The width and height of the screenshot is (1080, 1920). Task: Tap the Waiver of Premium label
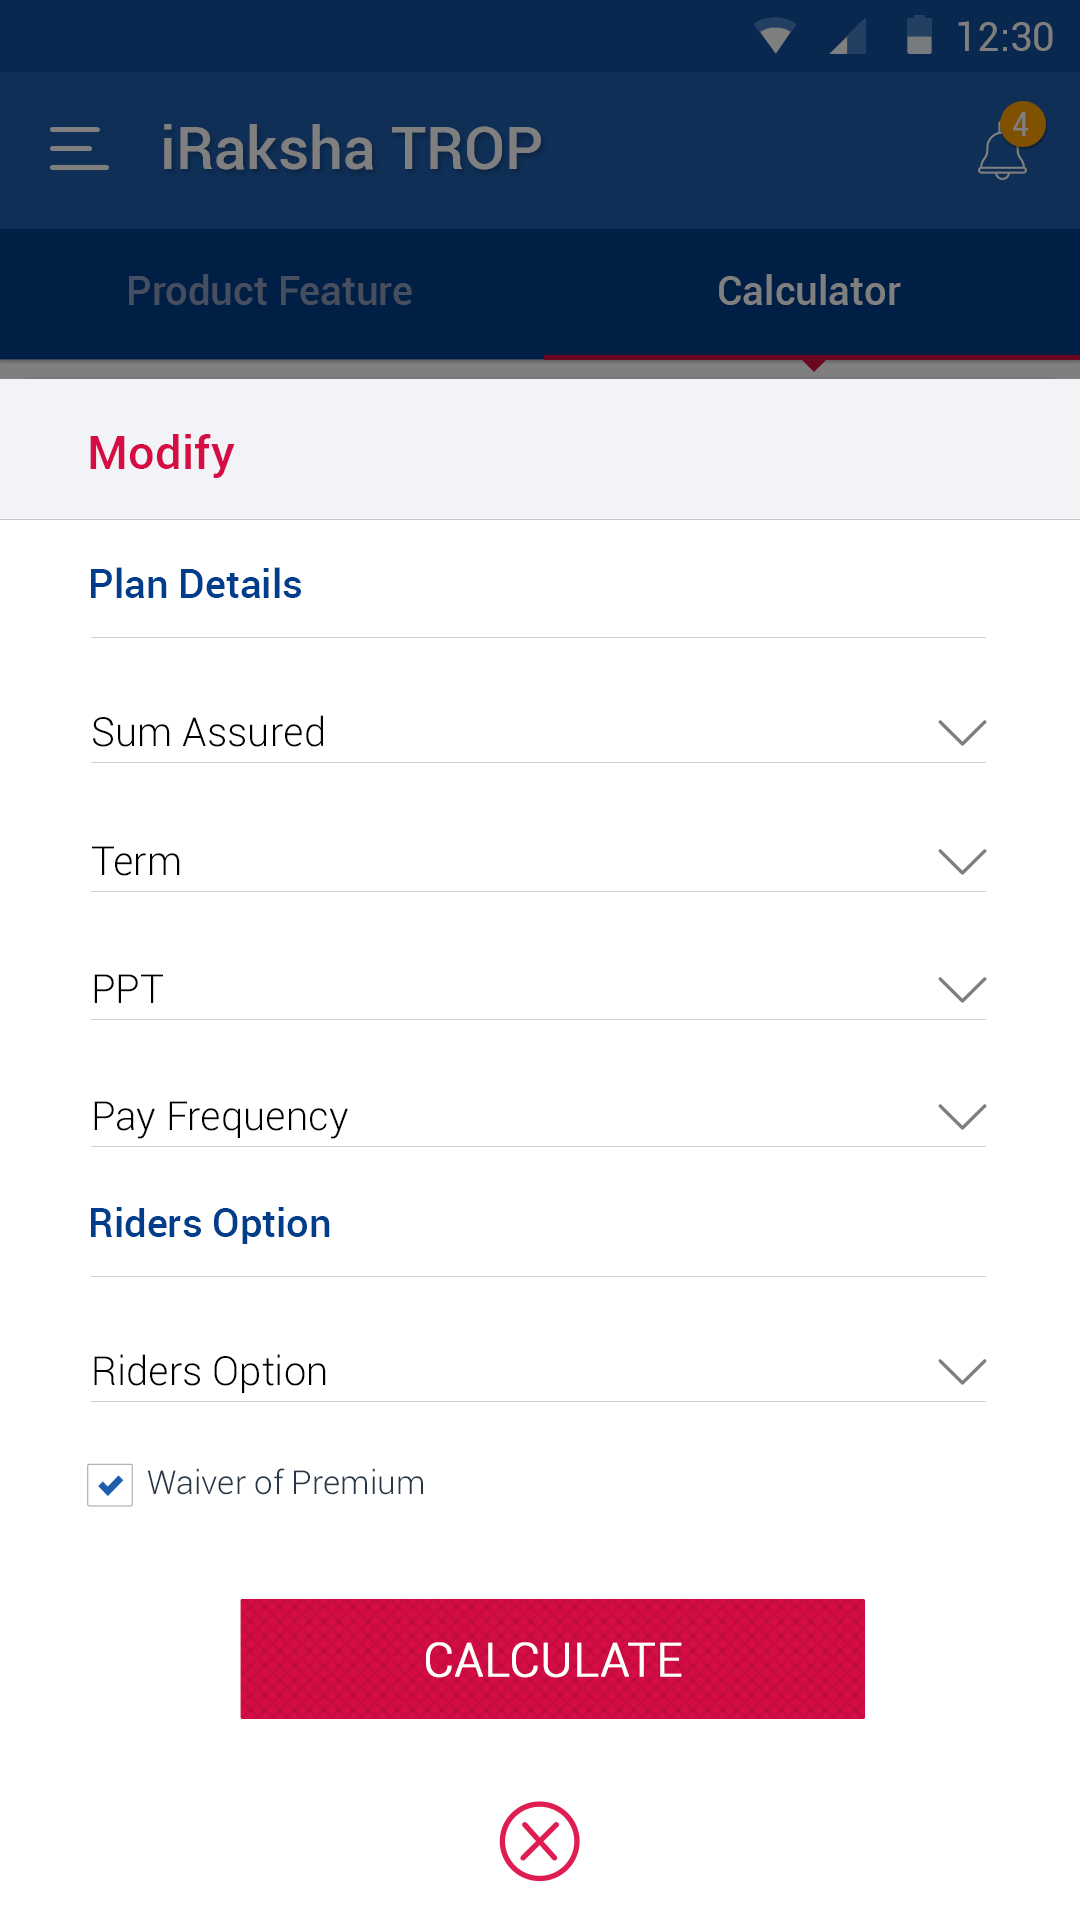[286, 1483]
